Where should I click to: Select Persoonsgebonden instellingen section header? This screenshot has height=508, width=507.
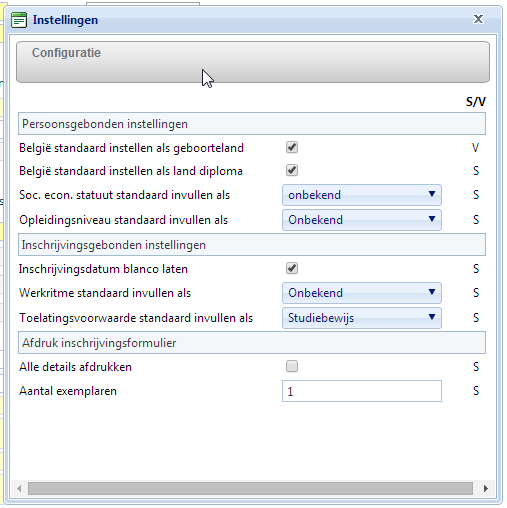(252, 124)
